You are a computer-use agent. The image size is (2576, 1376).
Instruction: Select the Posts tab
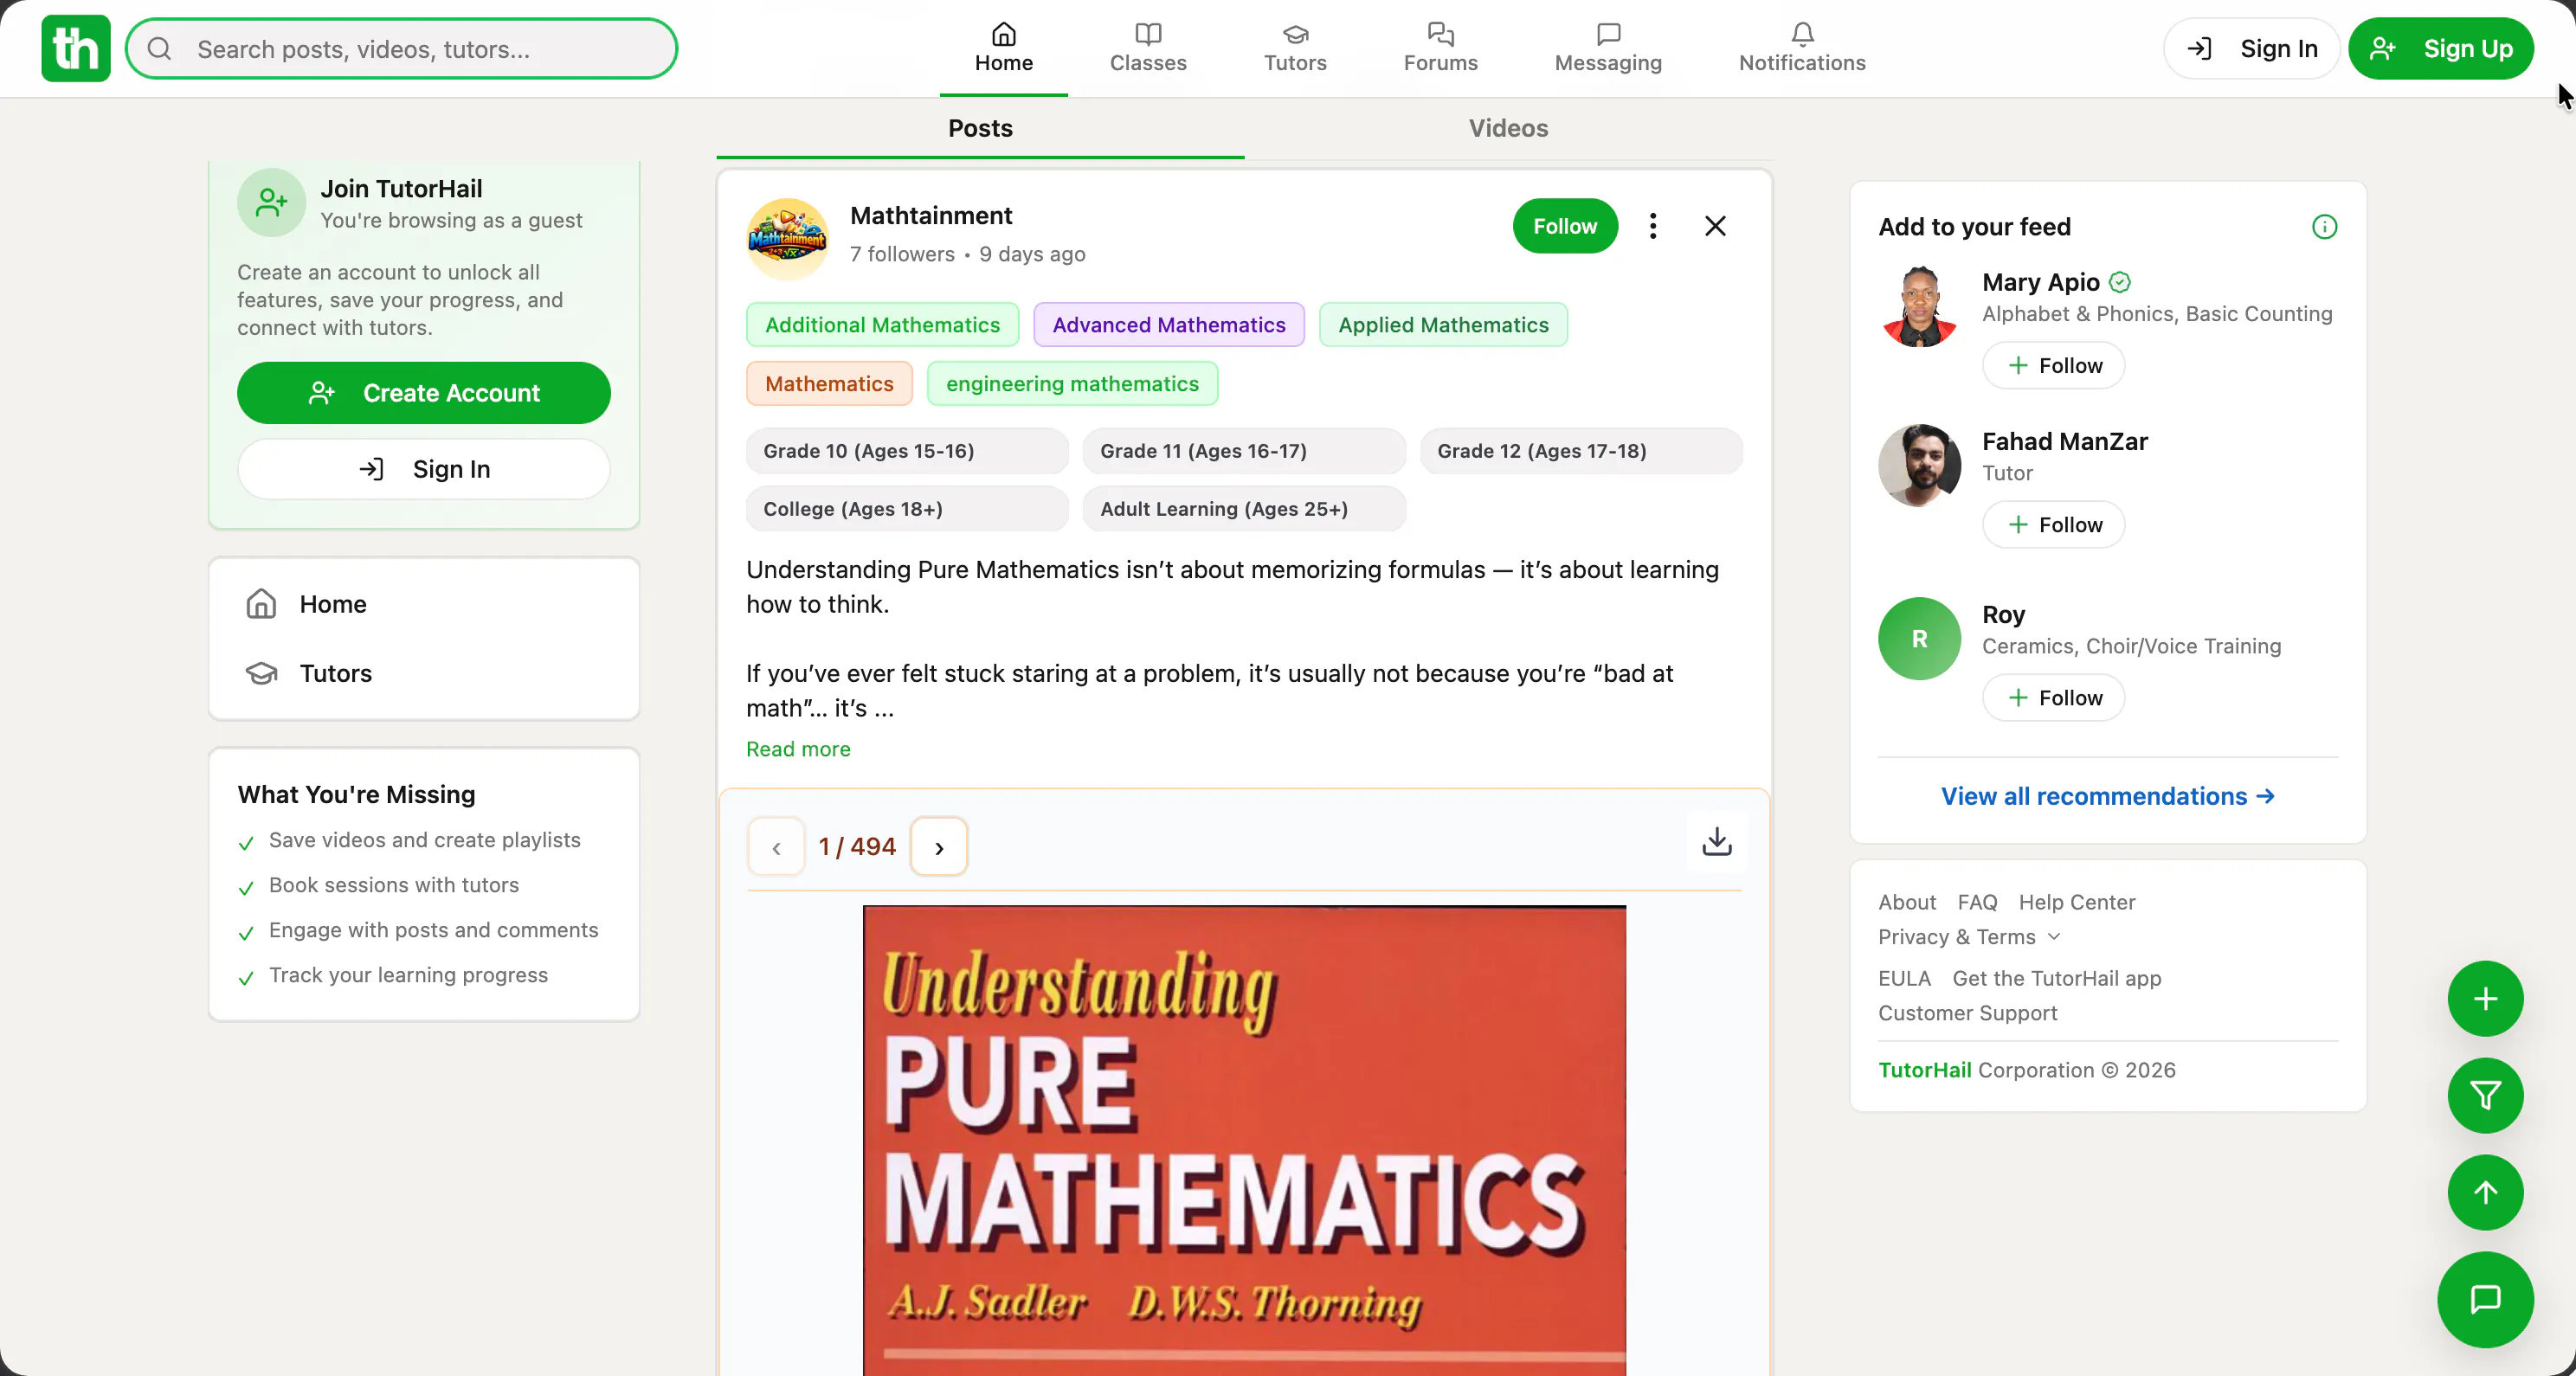980,128
